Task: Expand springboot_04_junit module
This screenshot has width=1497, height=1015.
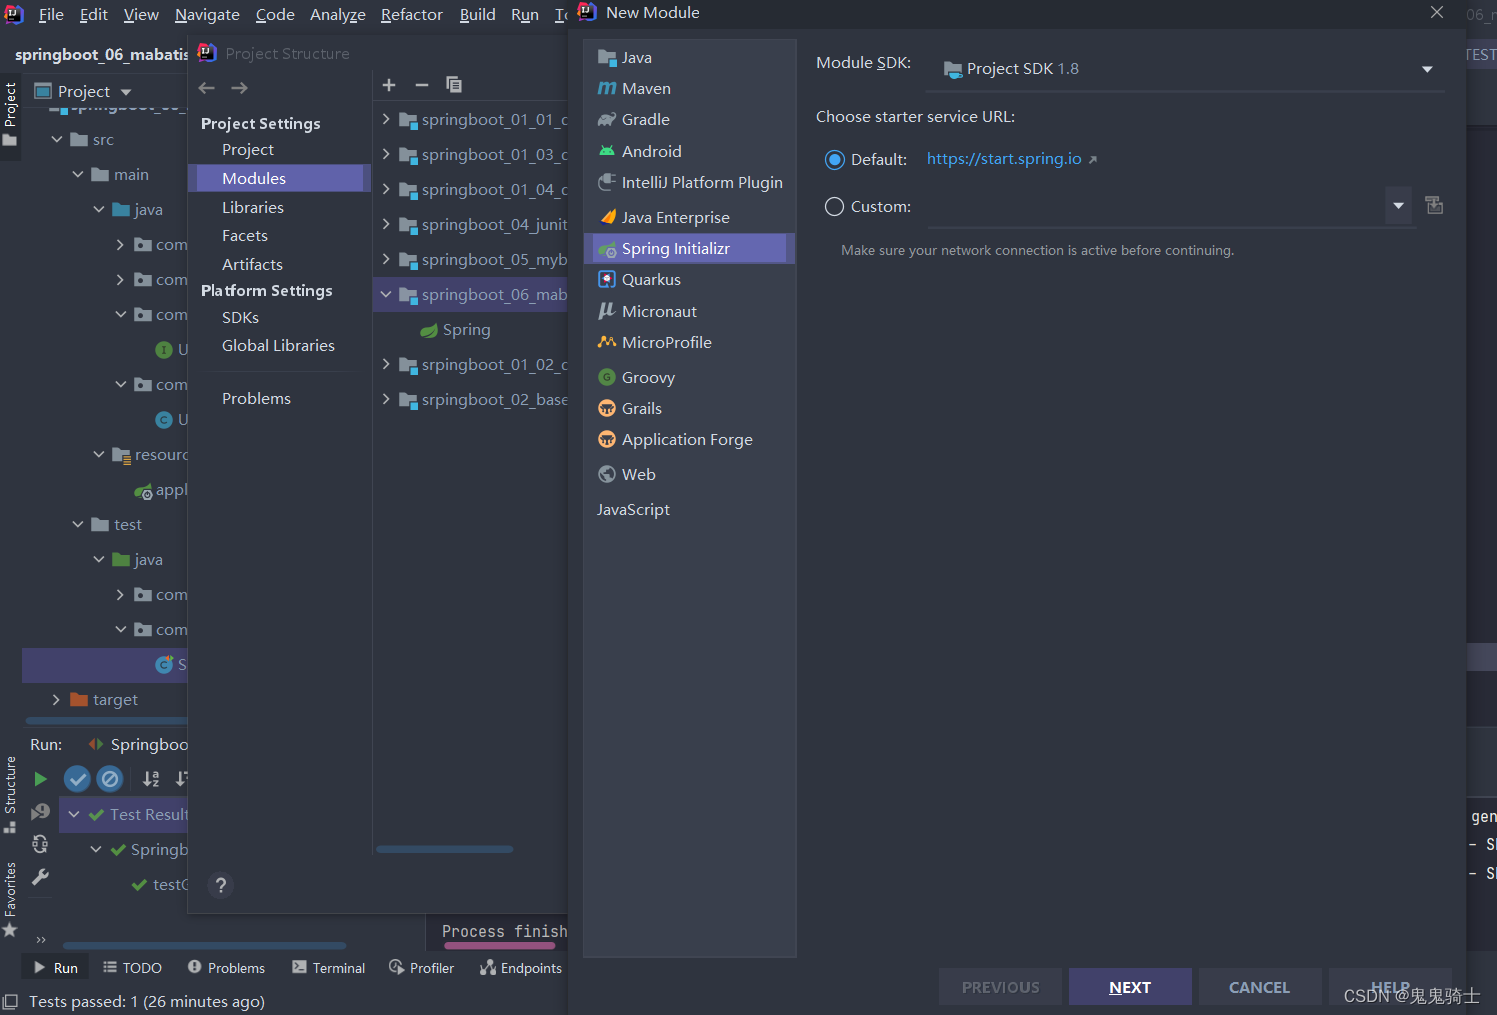Action: pos(386,224)
